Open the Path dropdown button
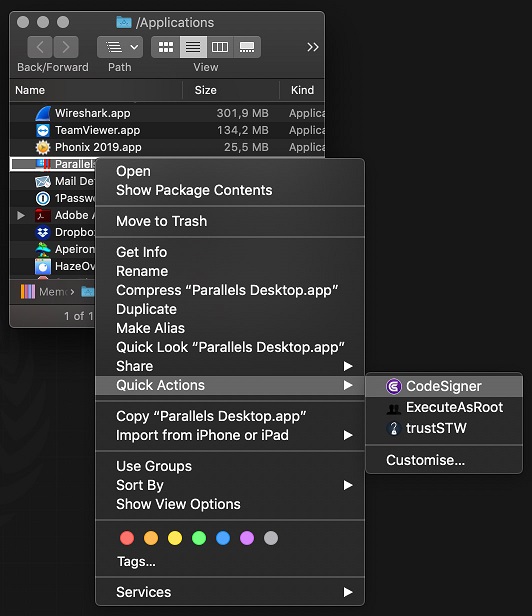 point(119,47)
